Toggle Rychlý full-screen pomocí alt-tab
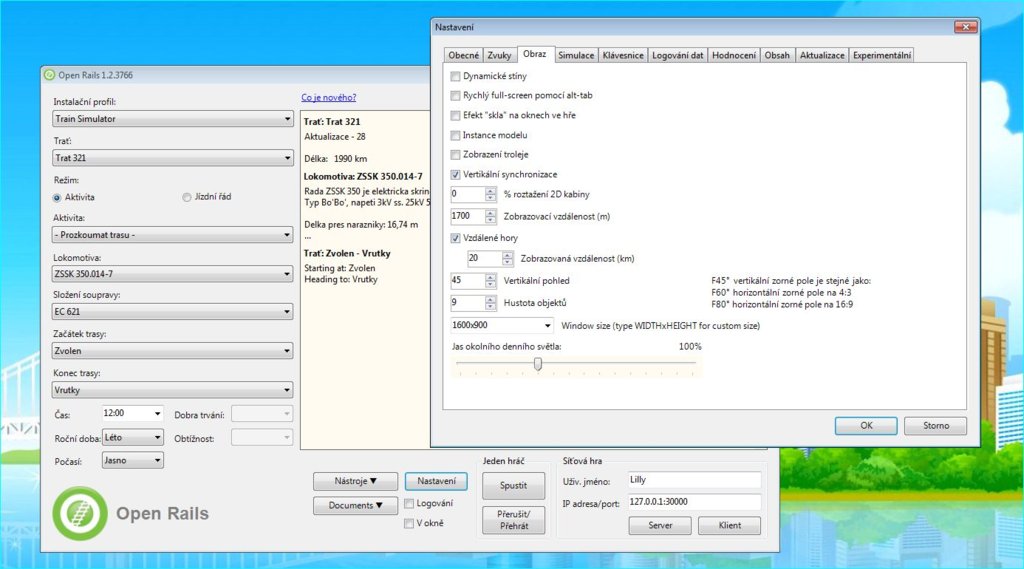 click(x=455, y=96)
